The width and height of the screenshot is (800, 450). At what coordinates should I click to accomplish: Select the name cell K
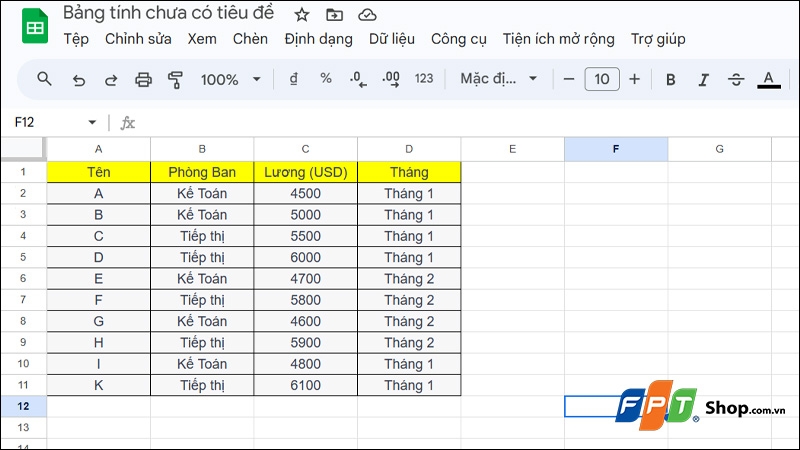(98, 385)
